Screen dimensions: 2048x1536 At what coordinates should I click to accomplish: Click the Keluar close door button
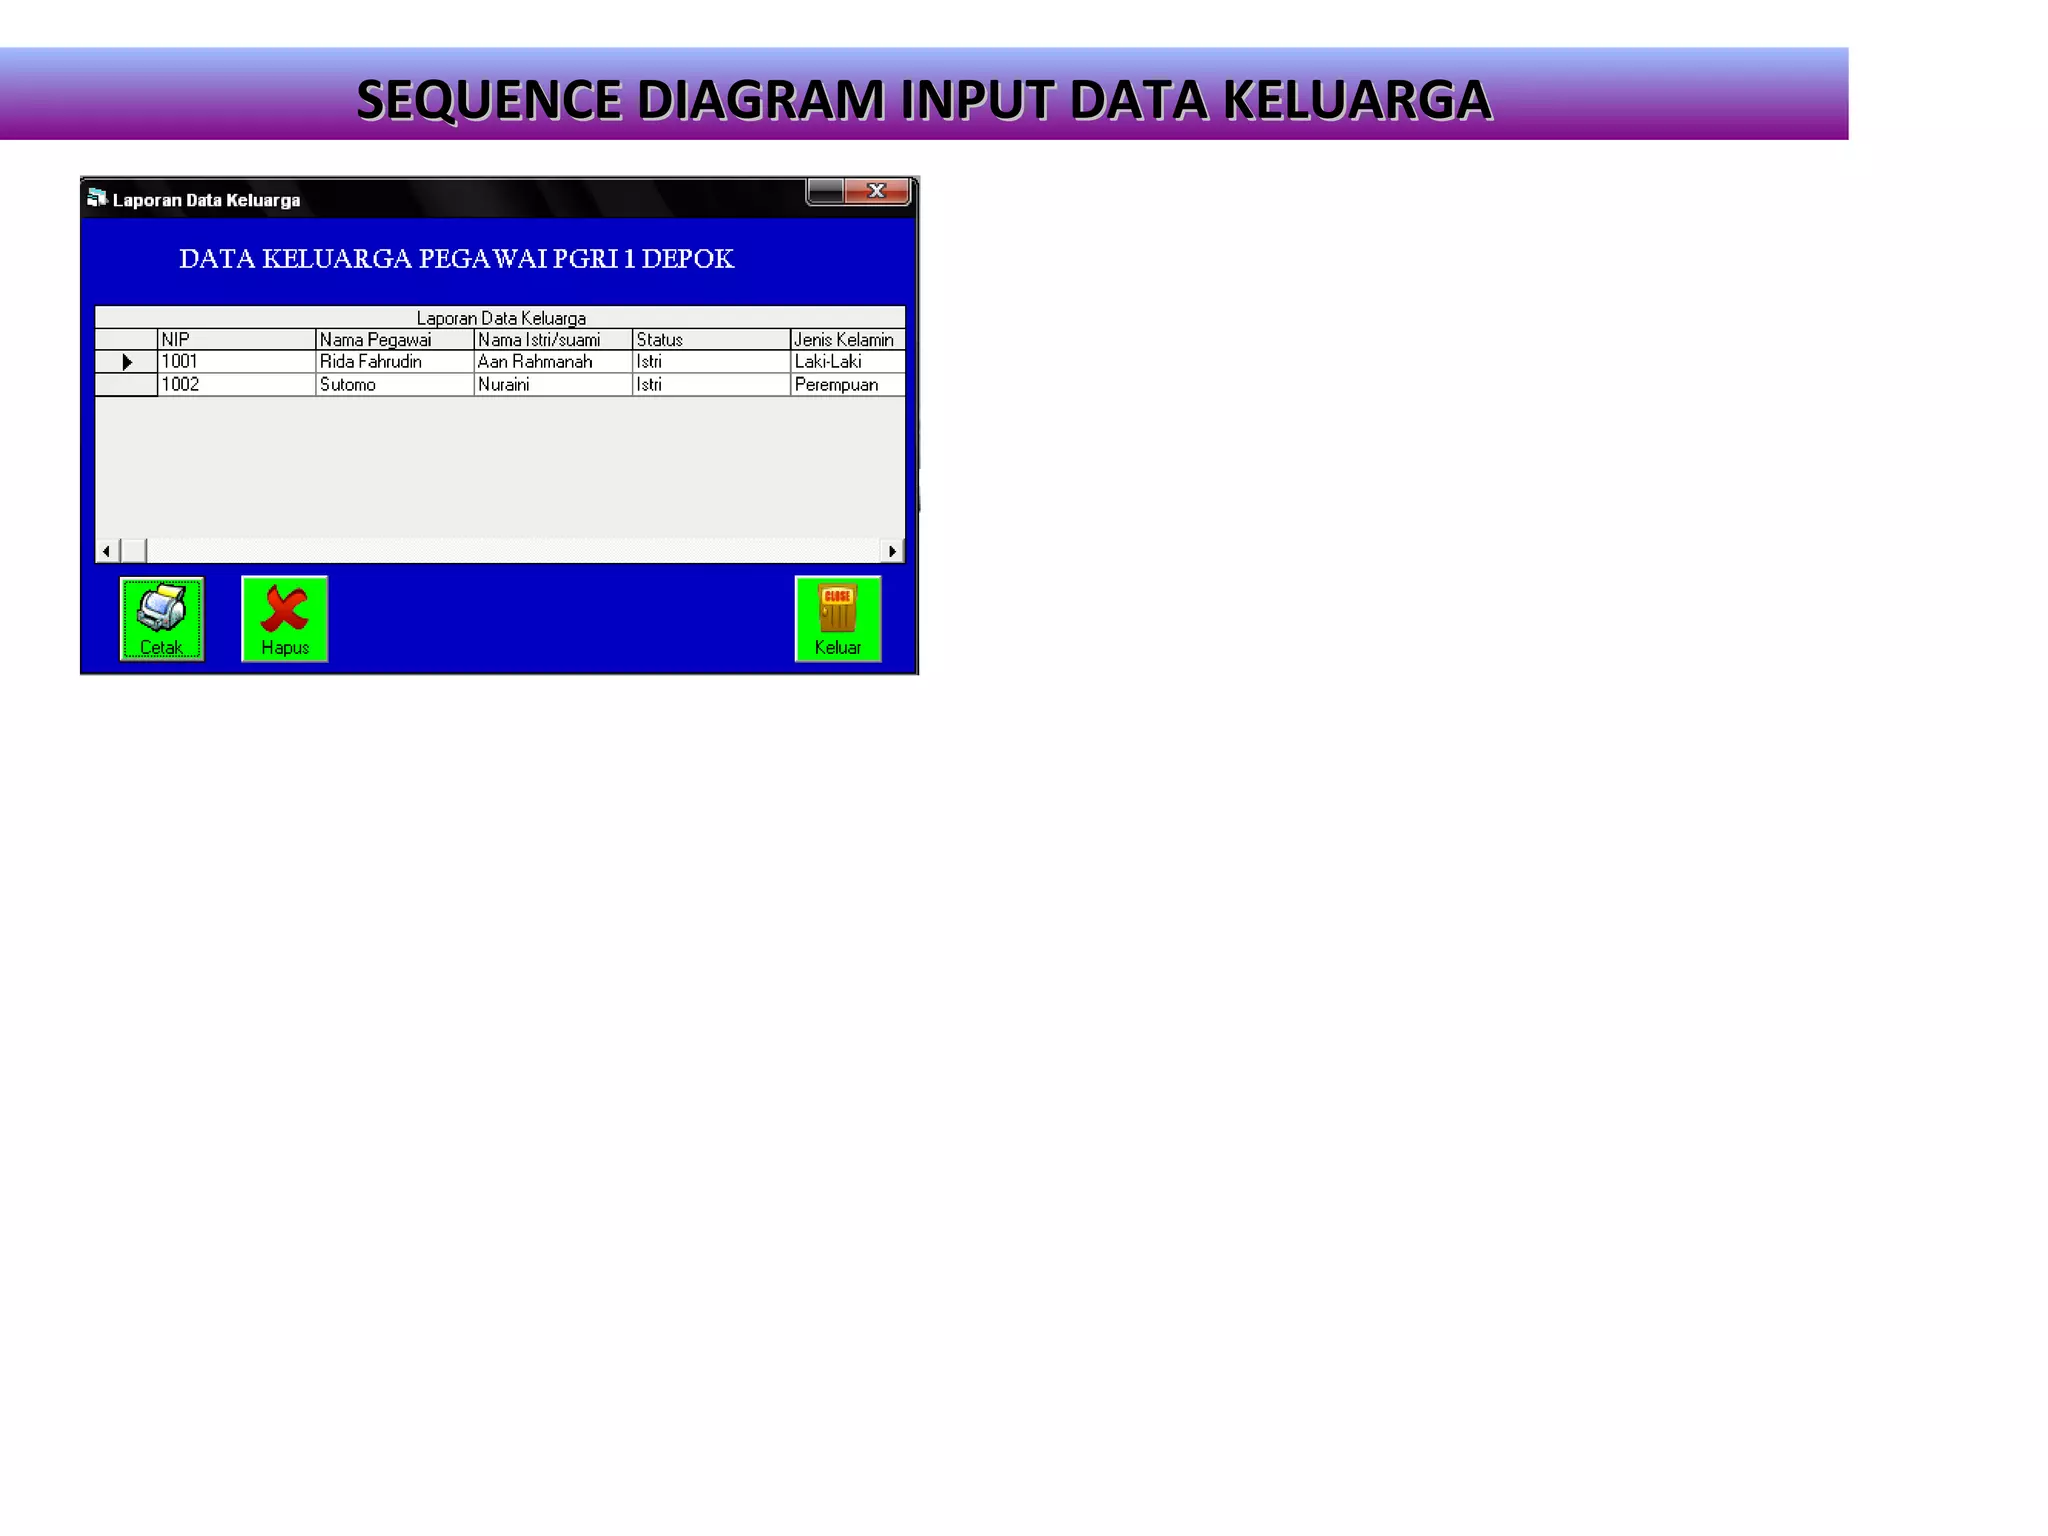(838, 619)
